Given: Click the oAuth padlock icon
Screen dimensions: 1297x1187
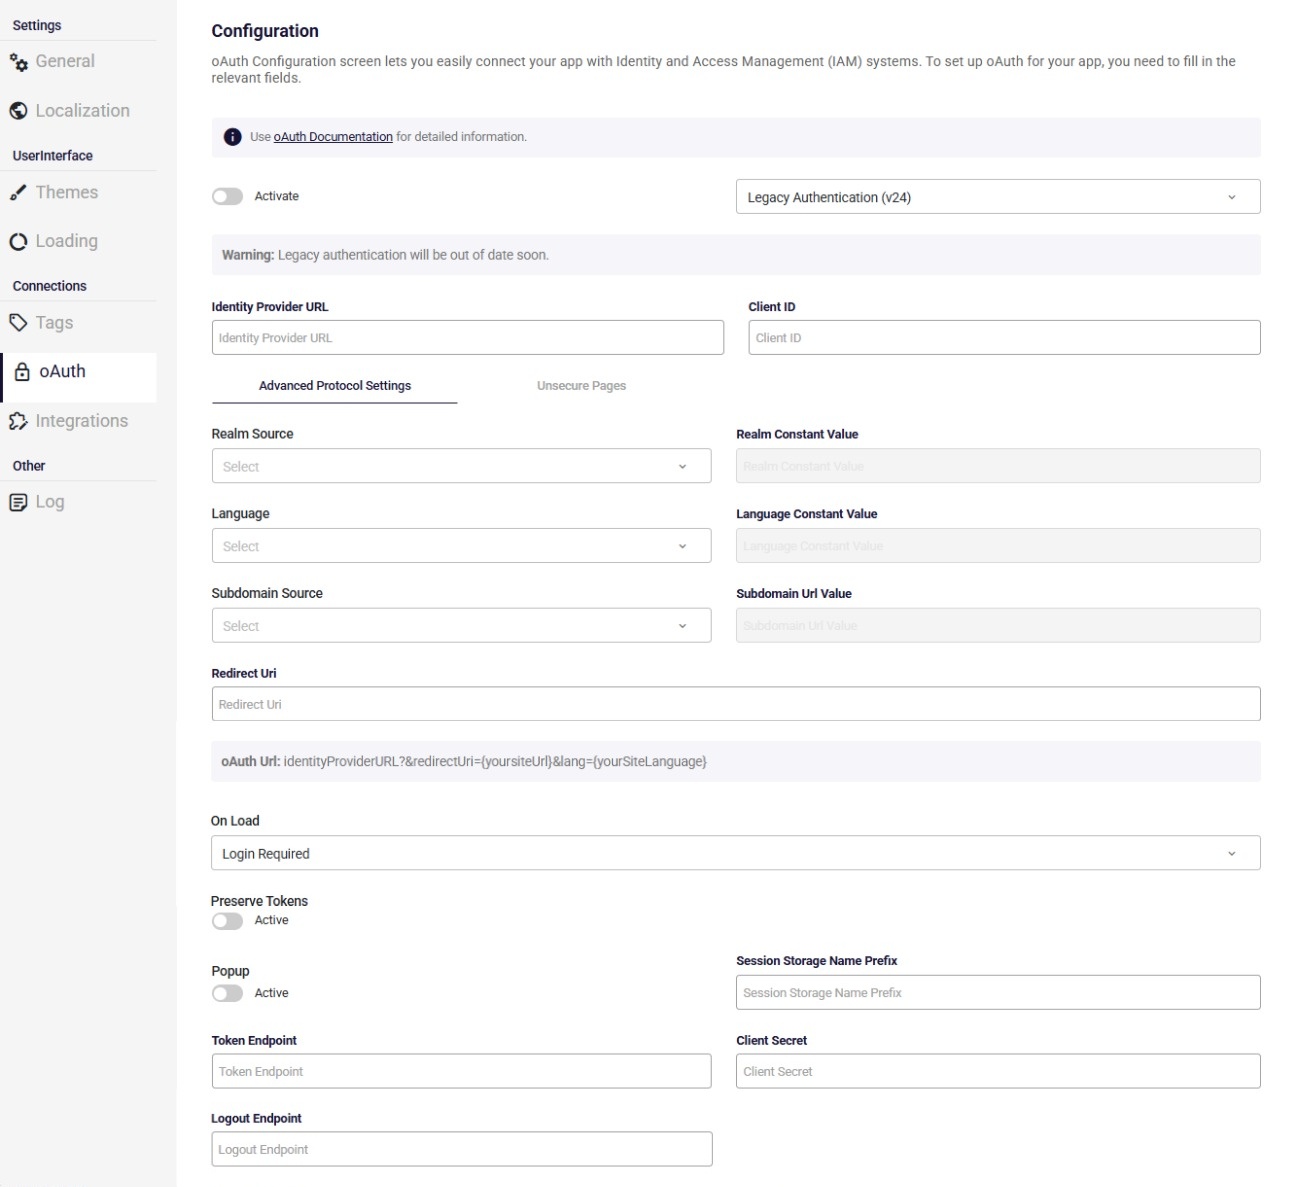Looking at the screenshot, I should 22,372.
